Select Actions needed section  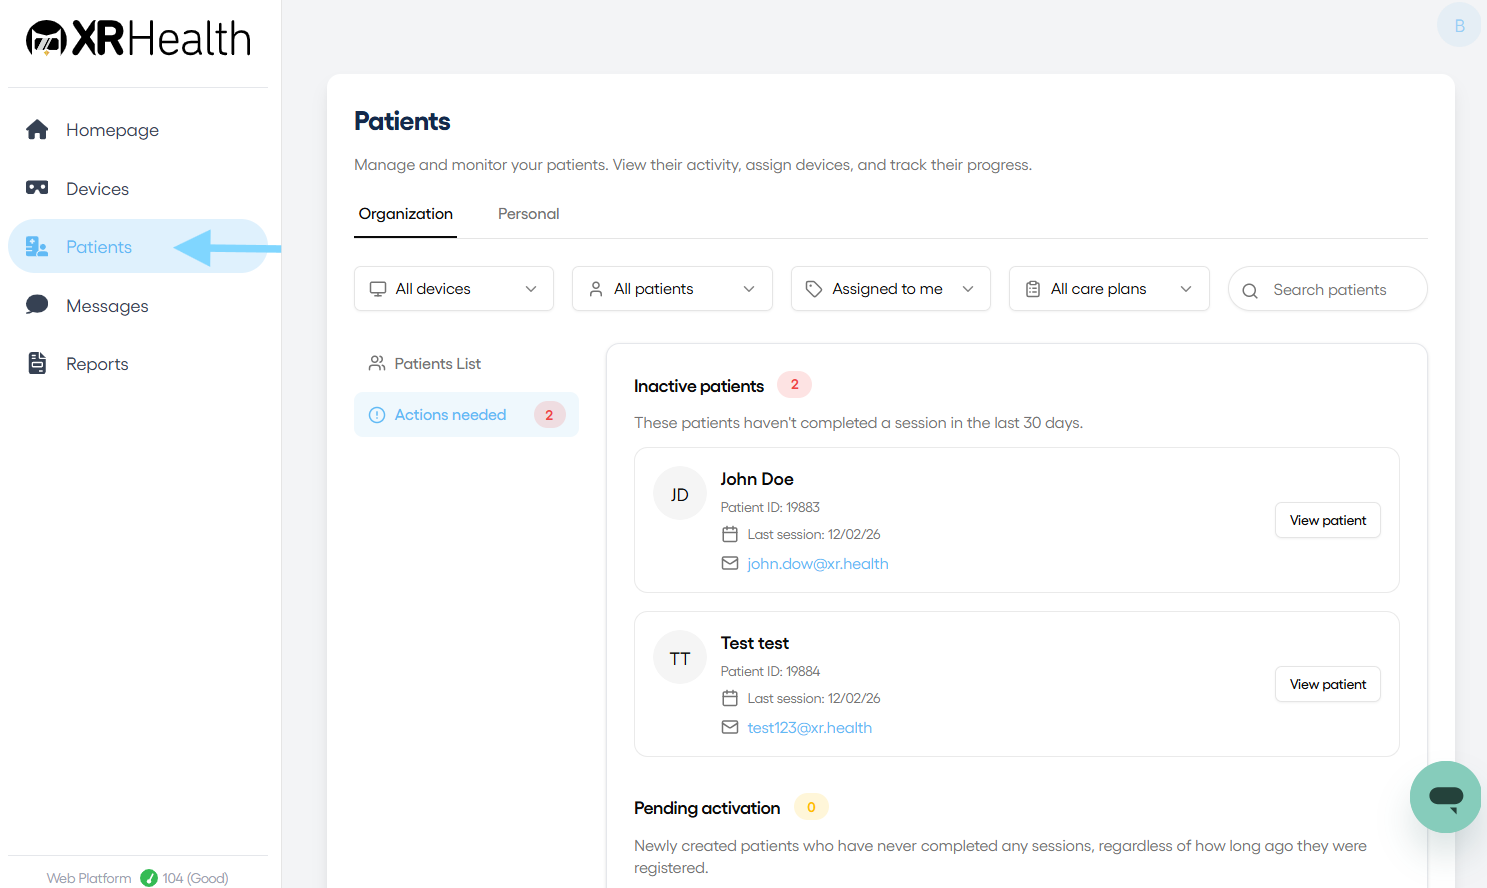click(466, 415)
